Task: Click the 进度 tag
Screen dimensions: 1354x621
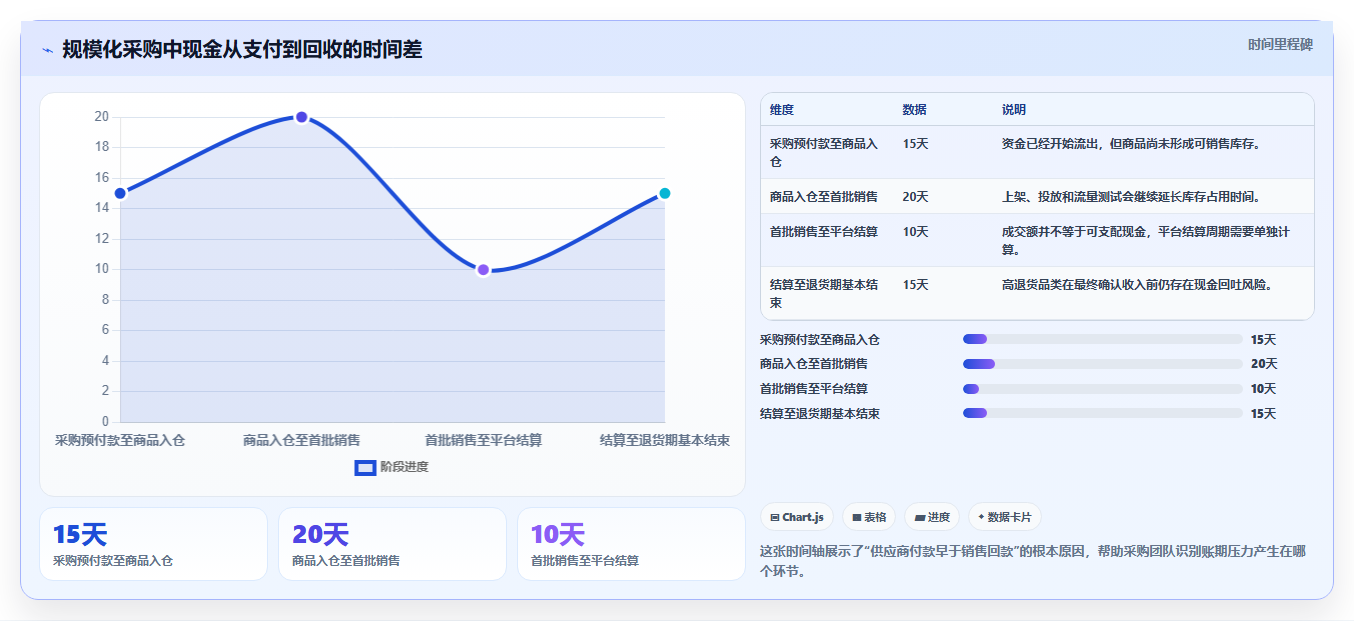Action: pyautogui.click(x=932, y=517)
